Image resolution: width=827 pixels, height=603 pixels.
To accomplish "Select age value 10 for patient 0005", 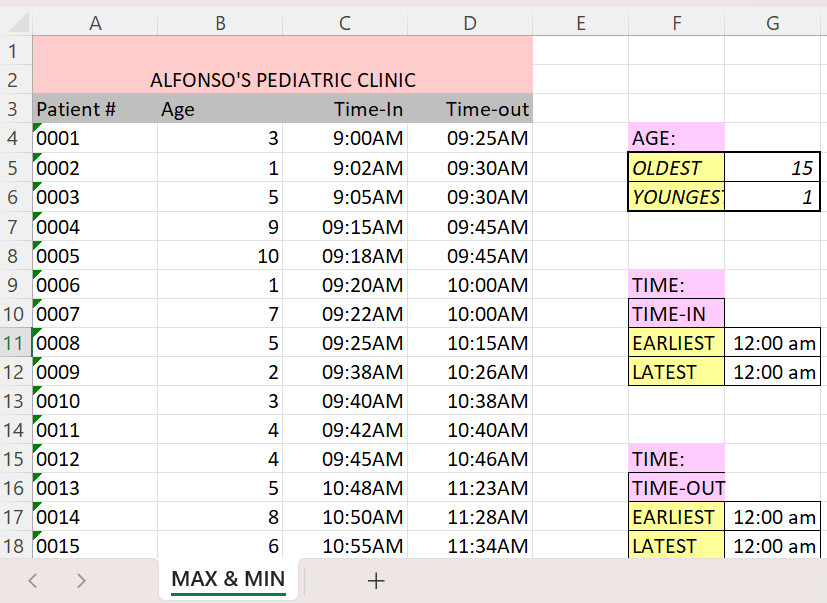I will tap(220, 256).
